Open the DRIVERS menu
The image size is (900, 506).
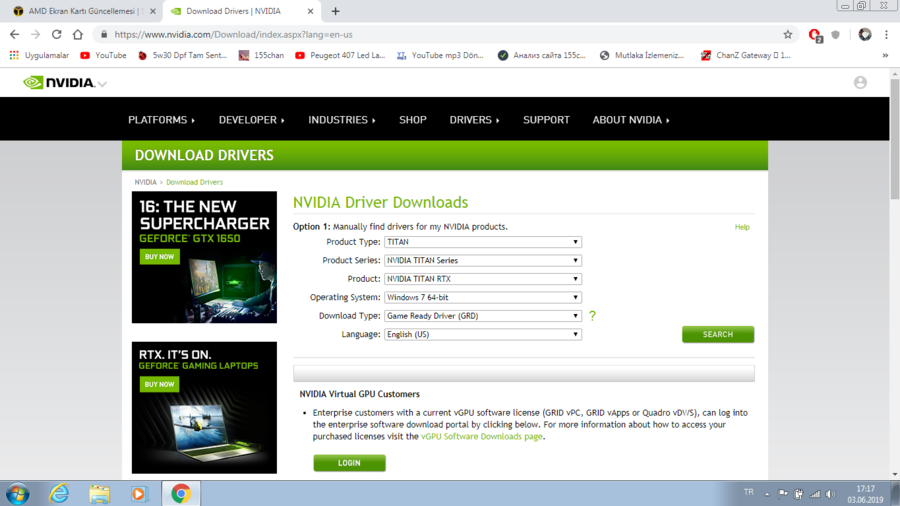tap(474, 120)
